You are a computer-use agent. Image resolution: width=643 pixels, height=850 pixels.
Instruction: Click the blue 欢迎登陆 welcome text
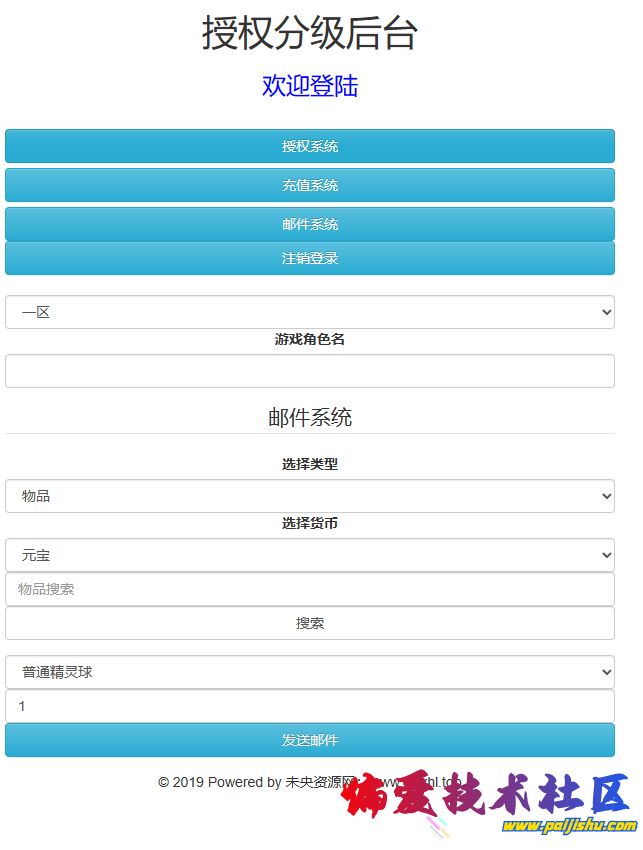[x=310, y=86]
